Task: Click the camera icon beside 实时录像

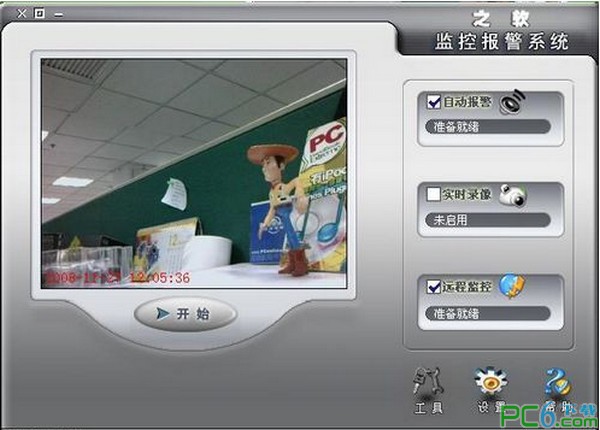Action: click(513, 195)
